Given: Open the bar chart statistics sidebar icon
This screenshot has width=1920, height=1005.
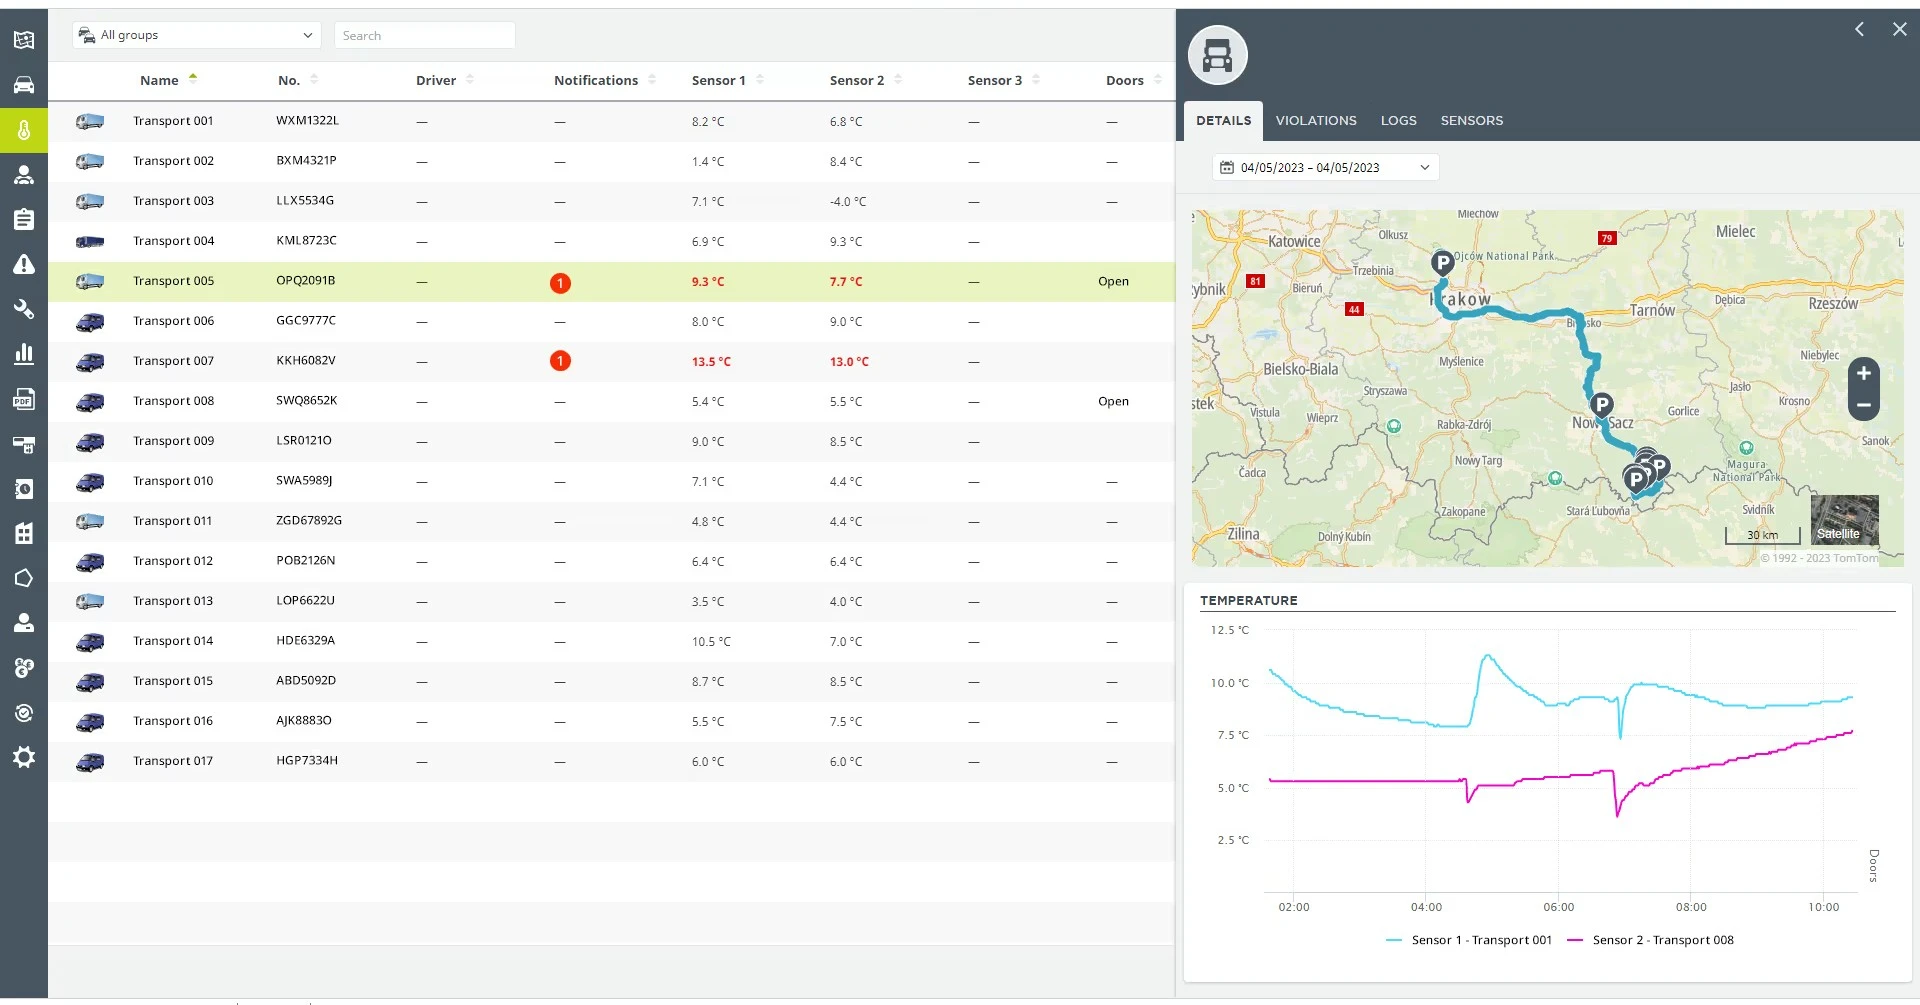Looking at the screenshot, I should point(24,354).
